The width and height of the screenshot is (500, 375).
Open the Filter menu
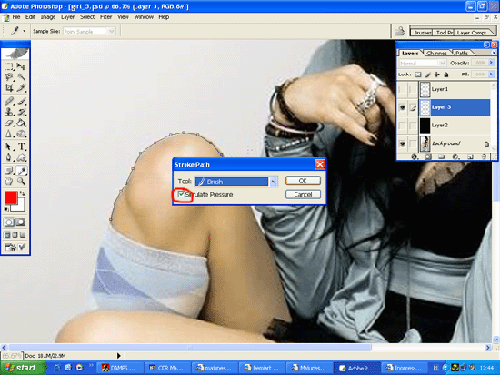point(106,17)
